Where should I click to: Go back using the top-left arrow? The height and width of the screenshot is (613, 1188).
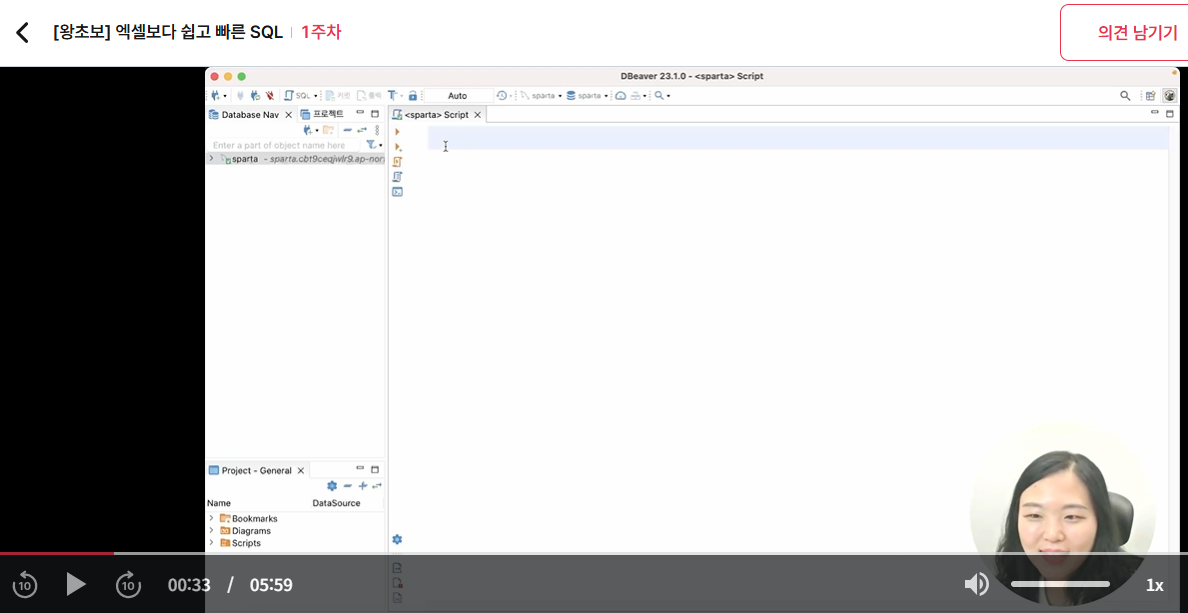point(23,32)
